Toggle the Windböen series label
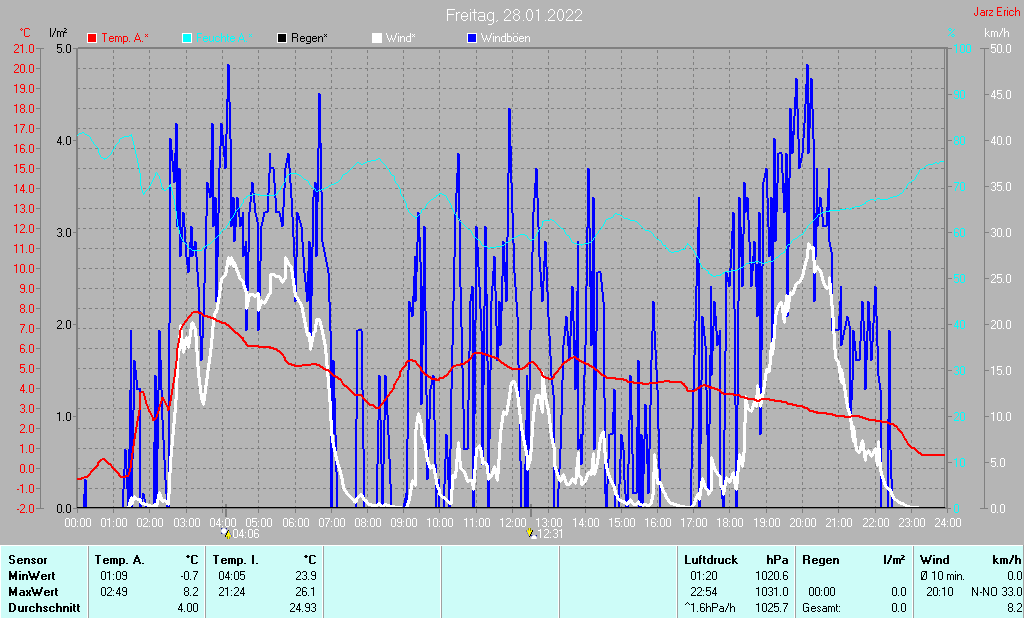The height and width of the screenshot is (618, 1024). (x=506, y=38)
